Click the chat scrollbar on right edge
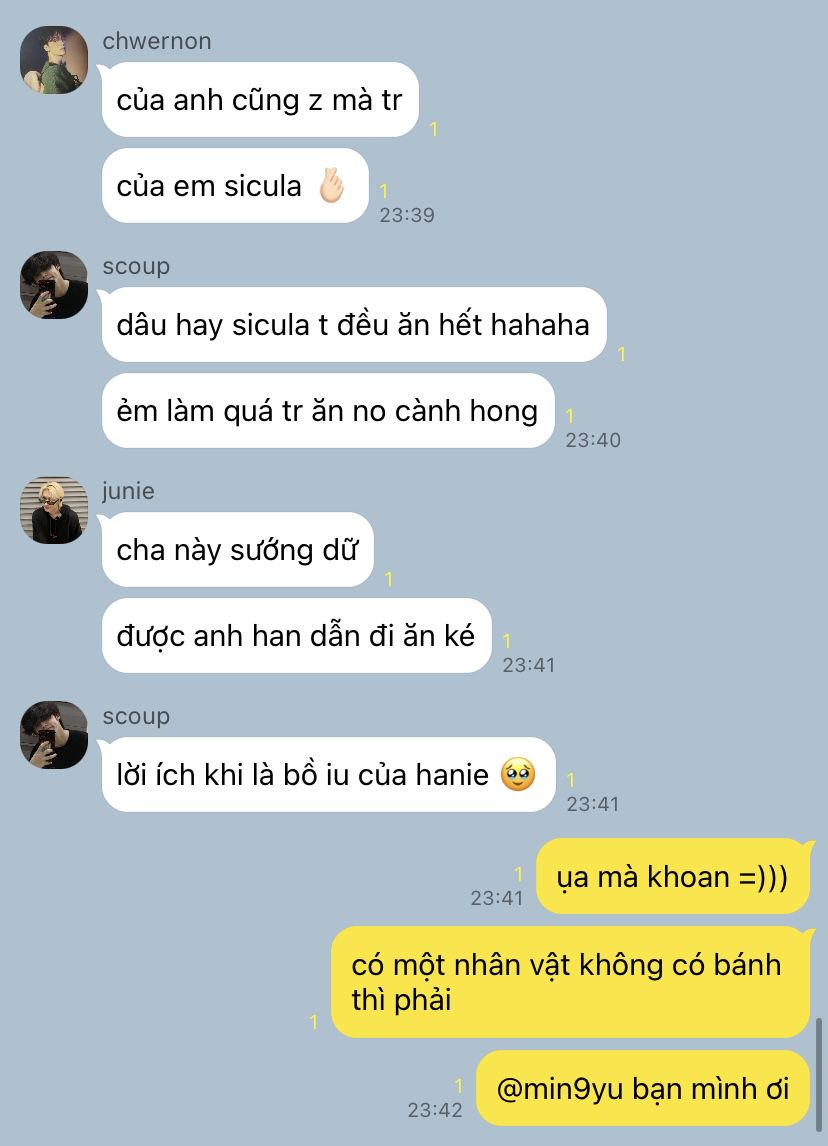828x1146 pixels. 818,1073
